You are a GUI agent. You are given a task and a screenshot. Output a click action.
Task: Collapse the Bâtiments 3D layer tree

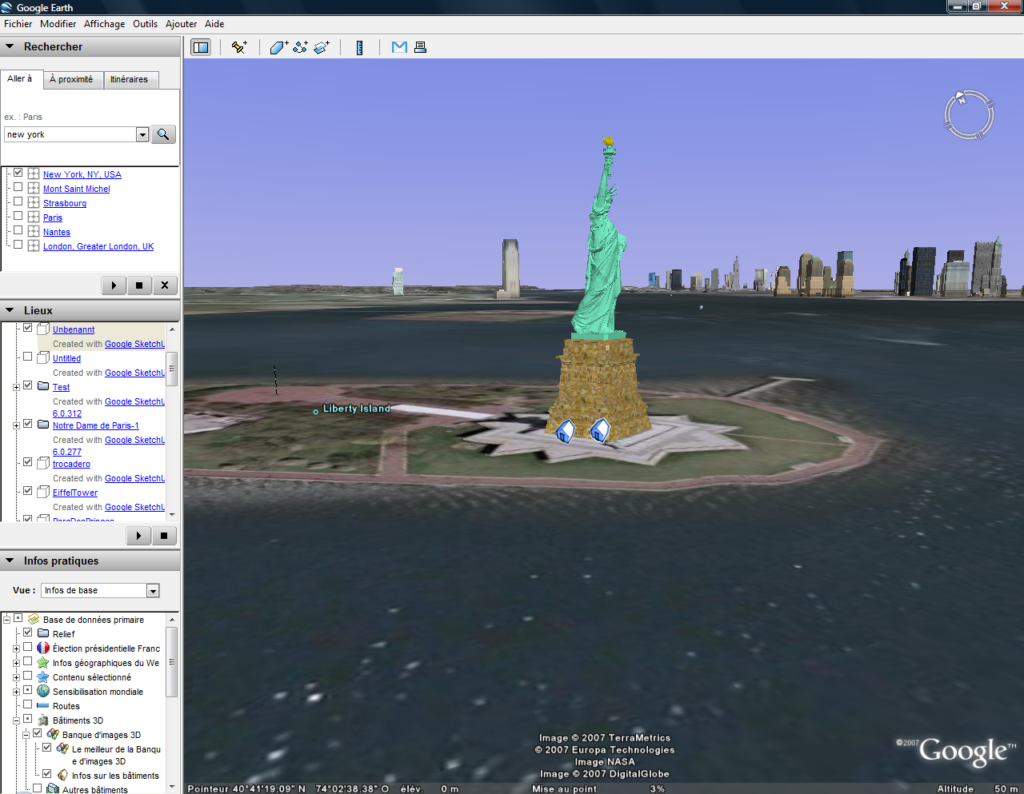pos(16,722)
